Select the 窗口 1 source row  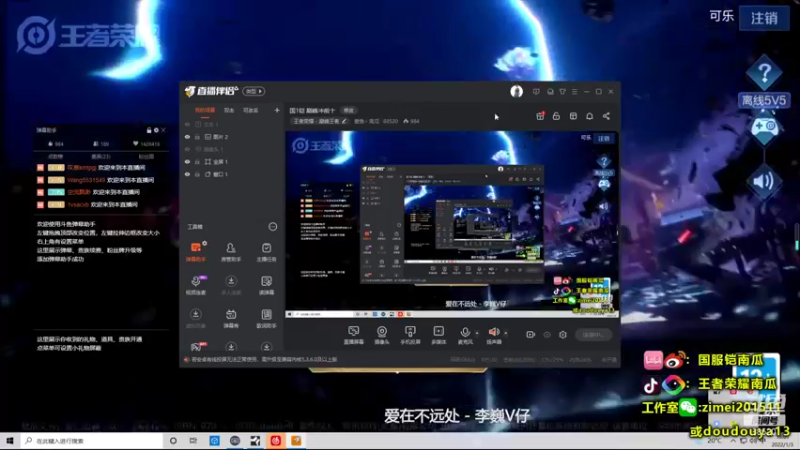coord(232,174)
